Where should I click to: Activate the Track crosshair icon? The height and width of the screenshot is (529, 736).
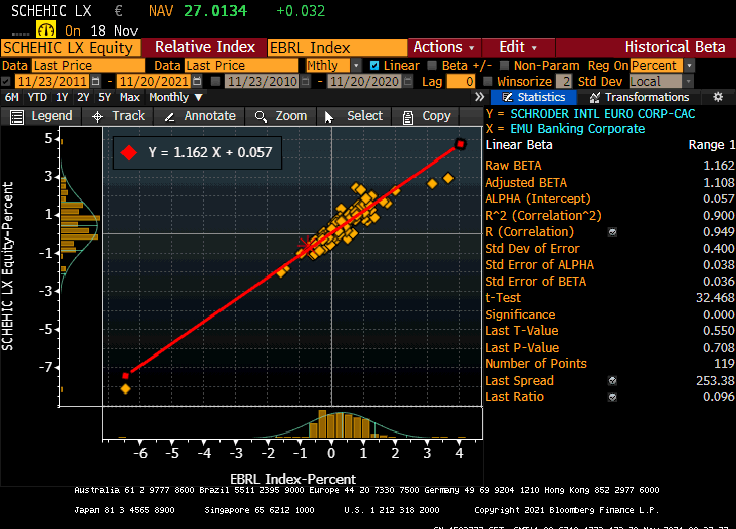click(97, 116)
